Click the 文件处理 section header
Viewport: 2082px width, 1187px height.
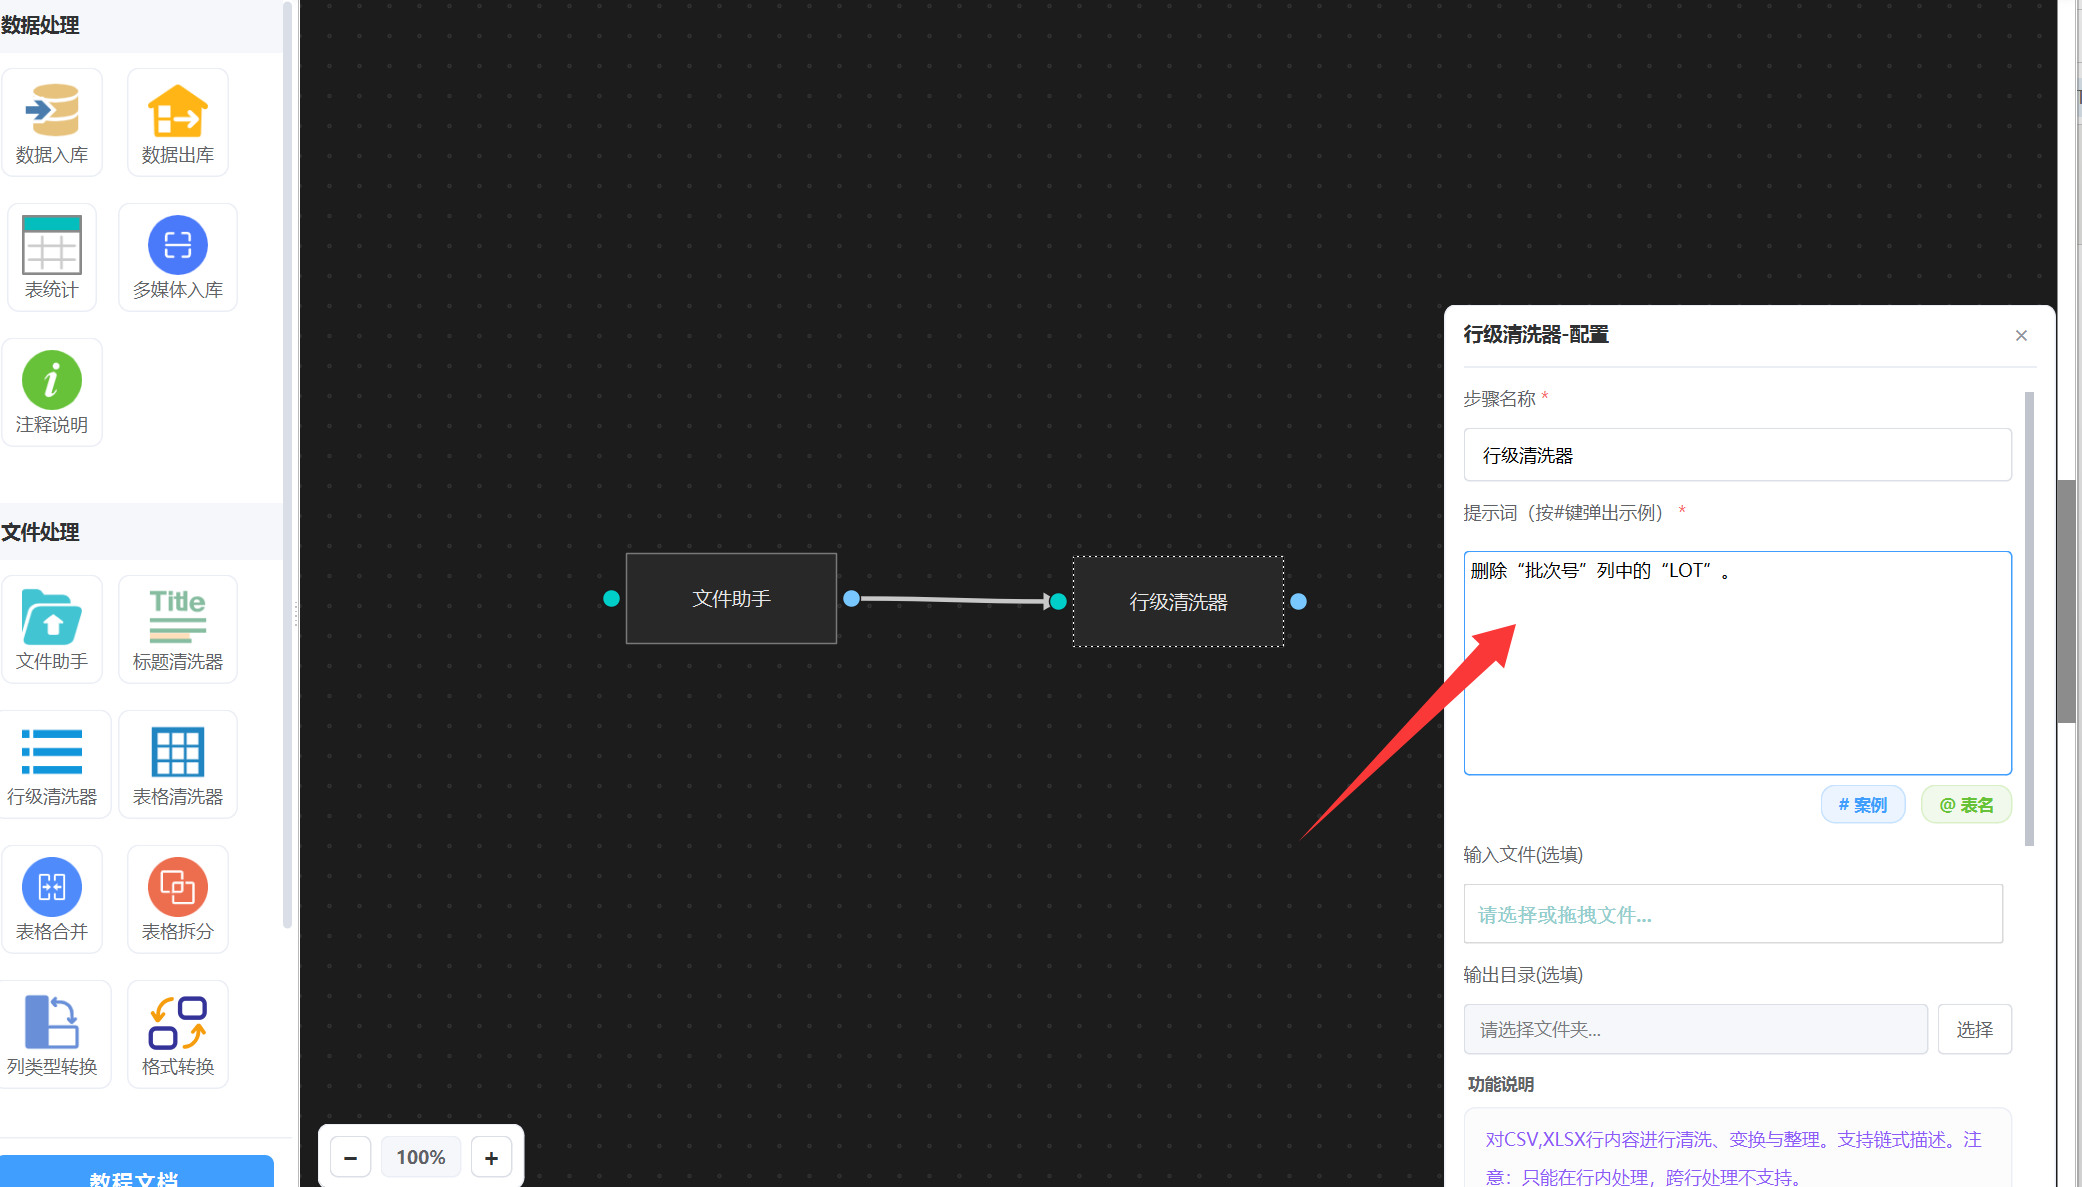[x=40, y=532]
